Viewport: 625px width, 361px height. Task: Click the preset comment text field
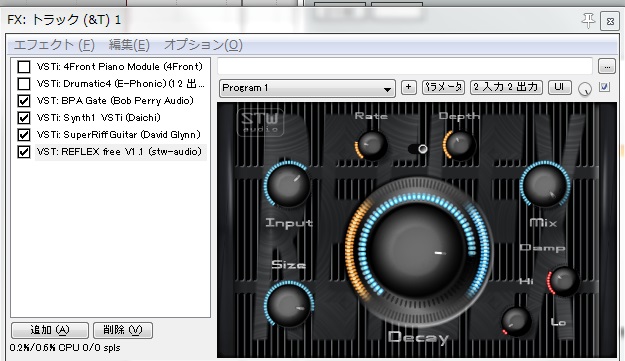405,66
